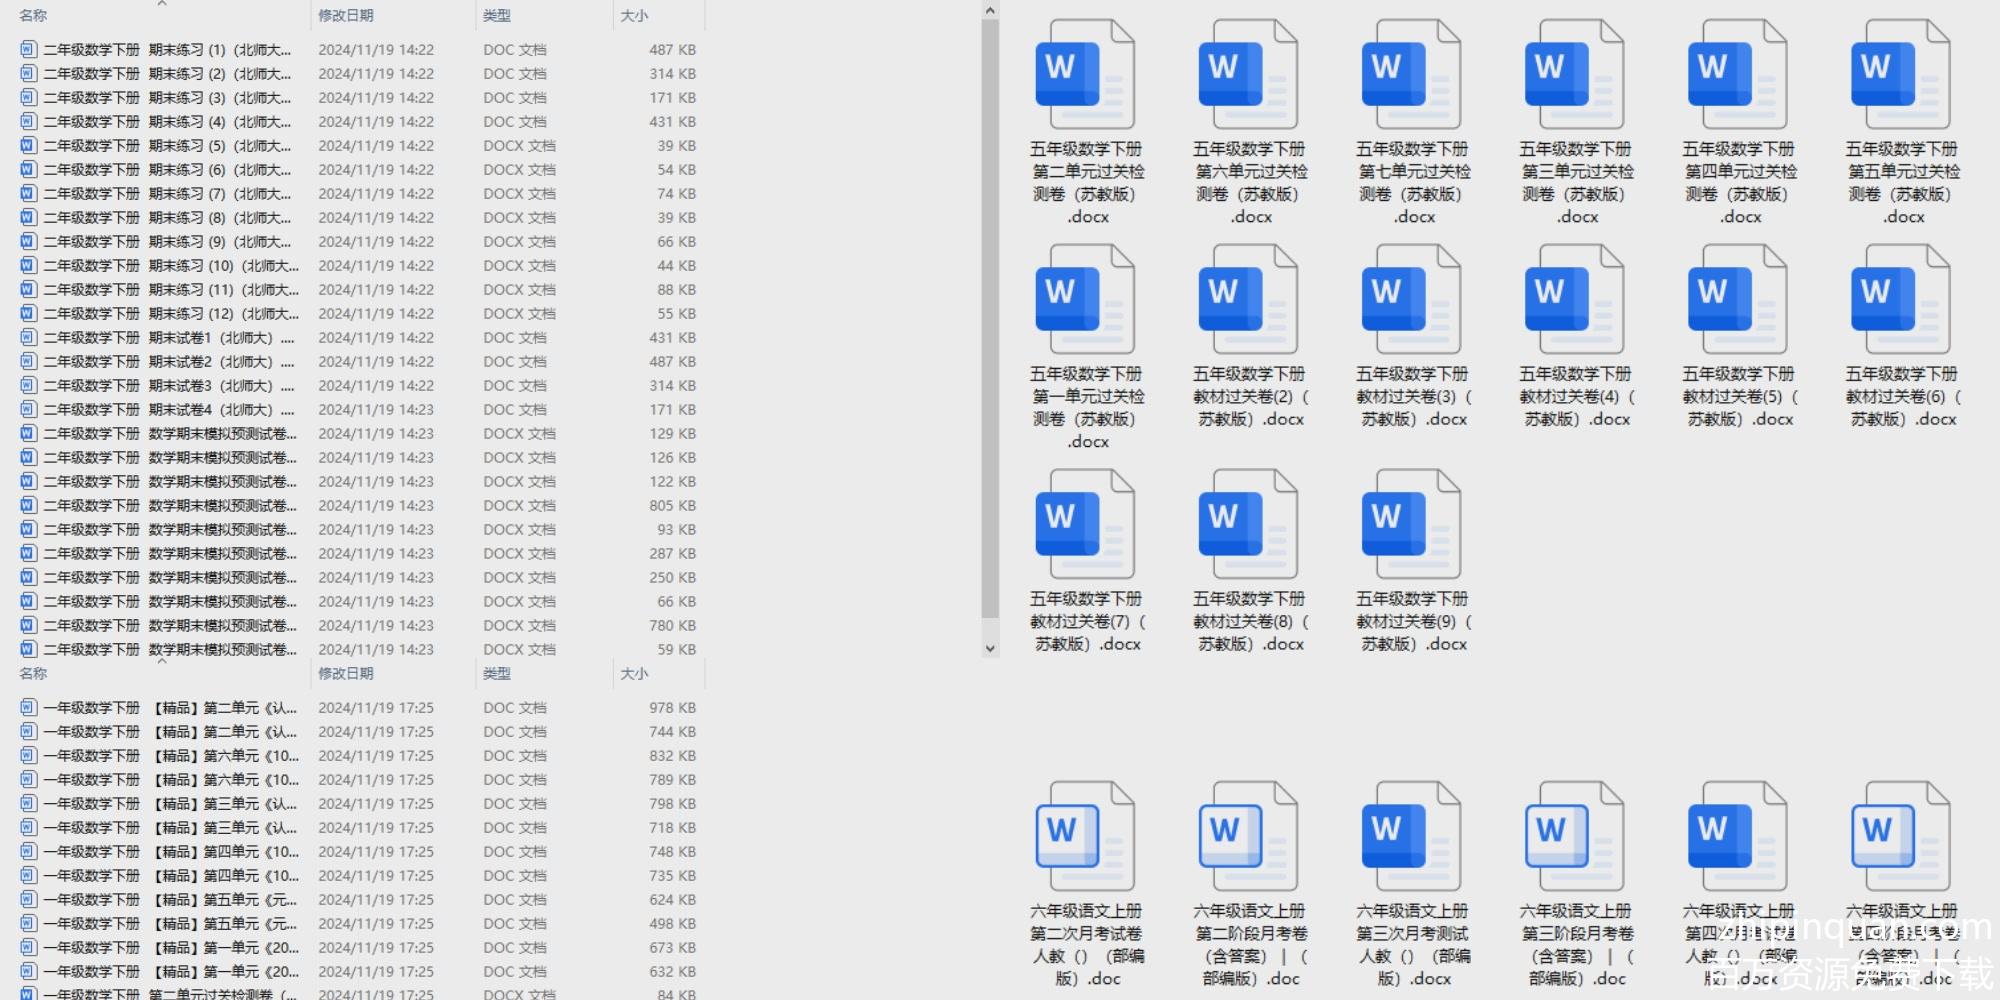Select 六年级语文上册 第三次月考测试 docx icon
Image resolution: width=2000 pixels, height=1000 pixels.
[x=1411, y=837]
